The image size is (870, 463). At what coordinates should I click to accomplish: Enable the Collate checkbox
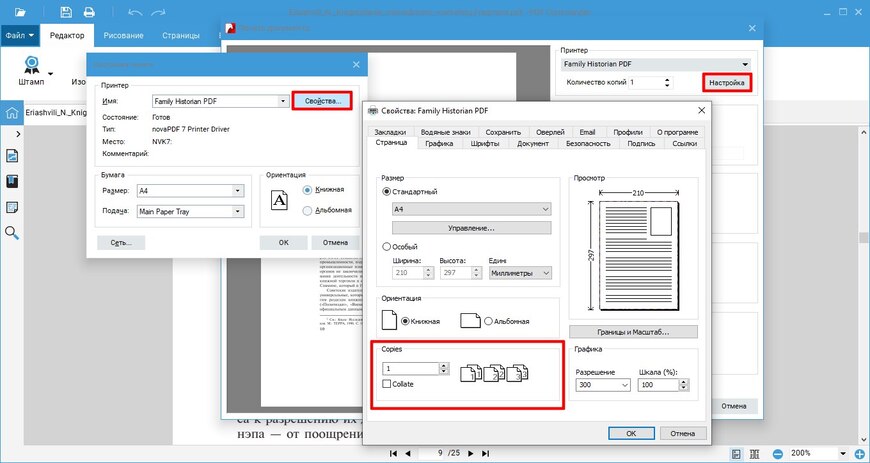pos(386,384)
